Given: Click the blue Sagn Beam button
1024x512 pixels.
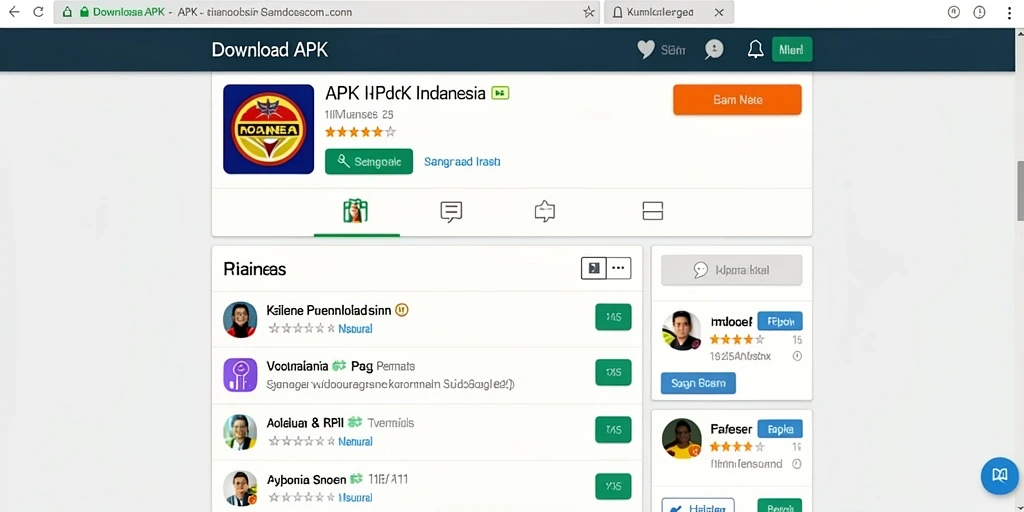Looking at the screenshot, I should click(x=698, y=383).
